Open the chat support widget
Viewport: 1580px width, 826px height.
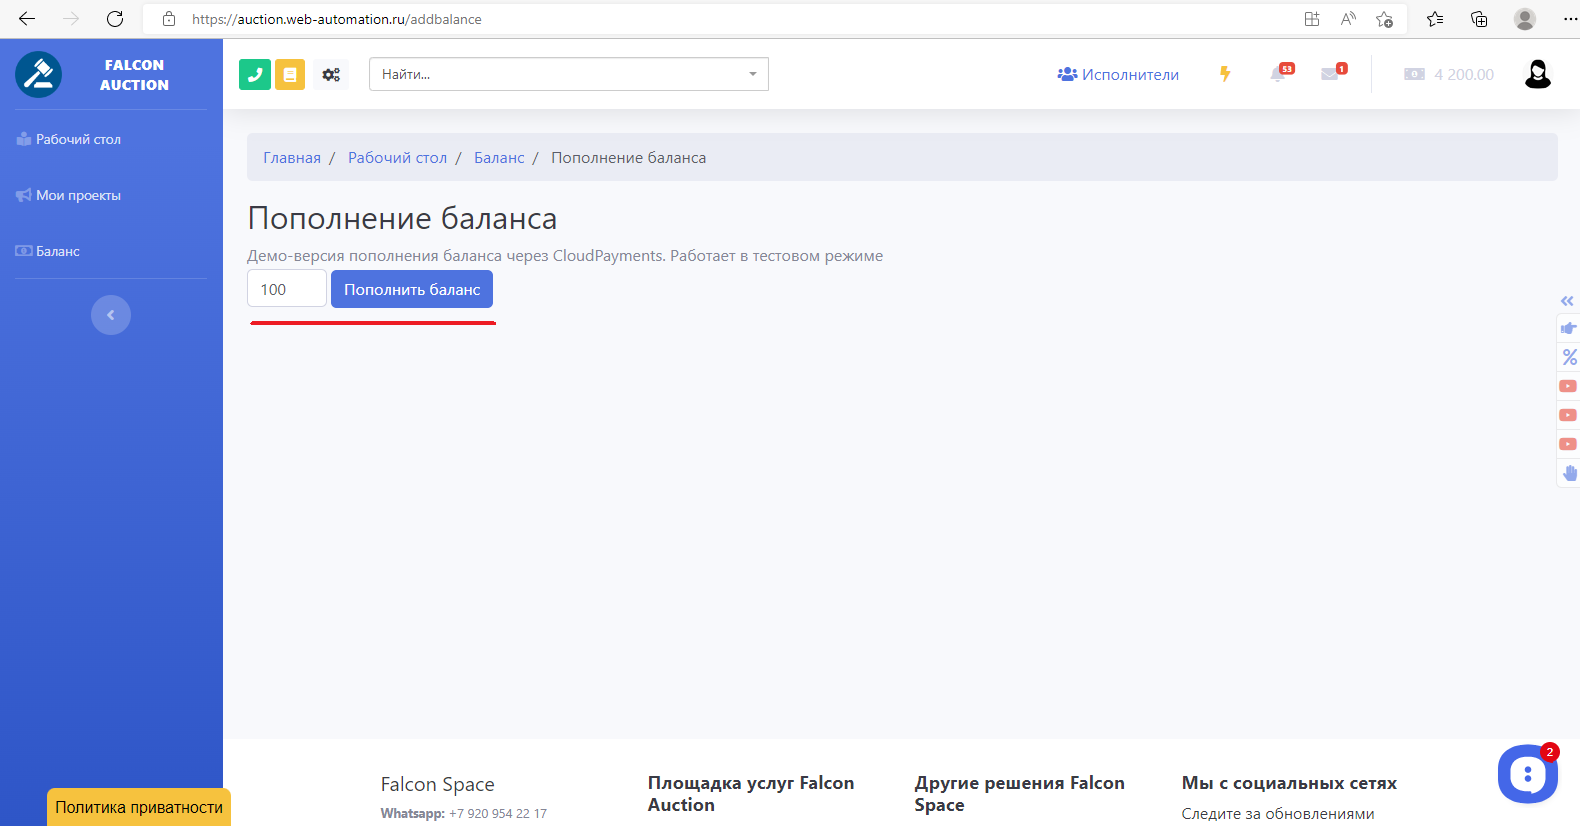pyautogui.click(x=1527, y=773)
